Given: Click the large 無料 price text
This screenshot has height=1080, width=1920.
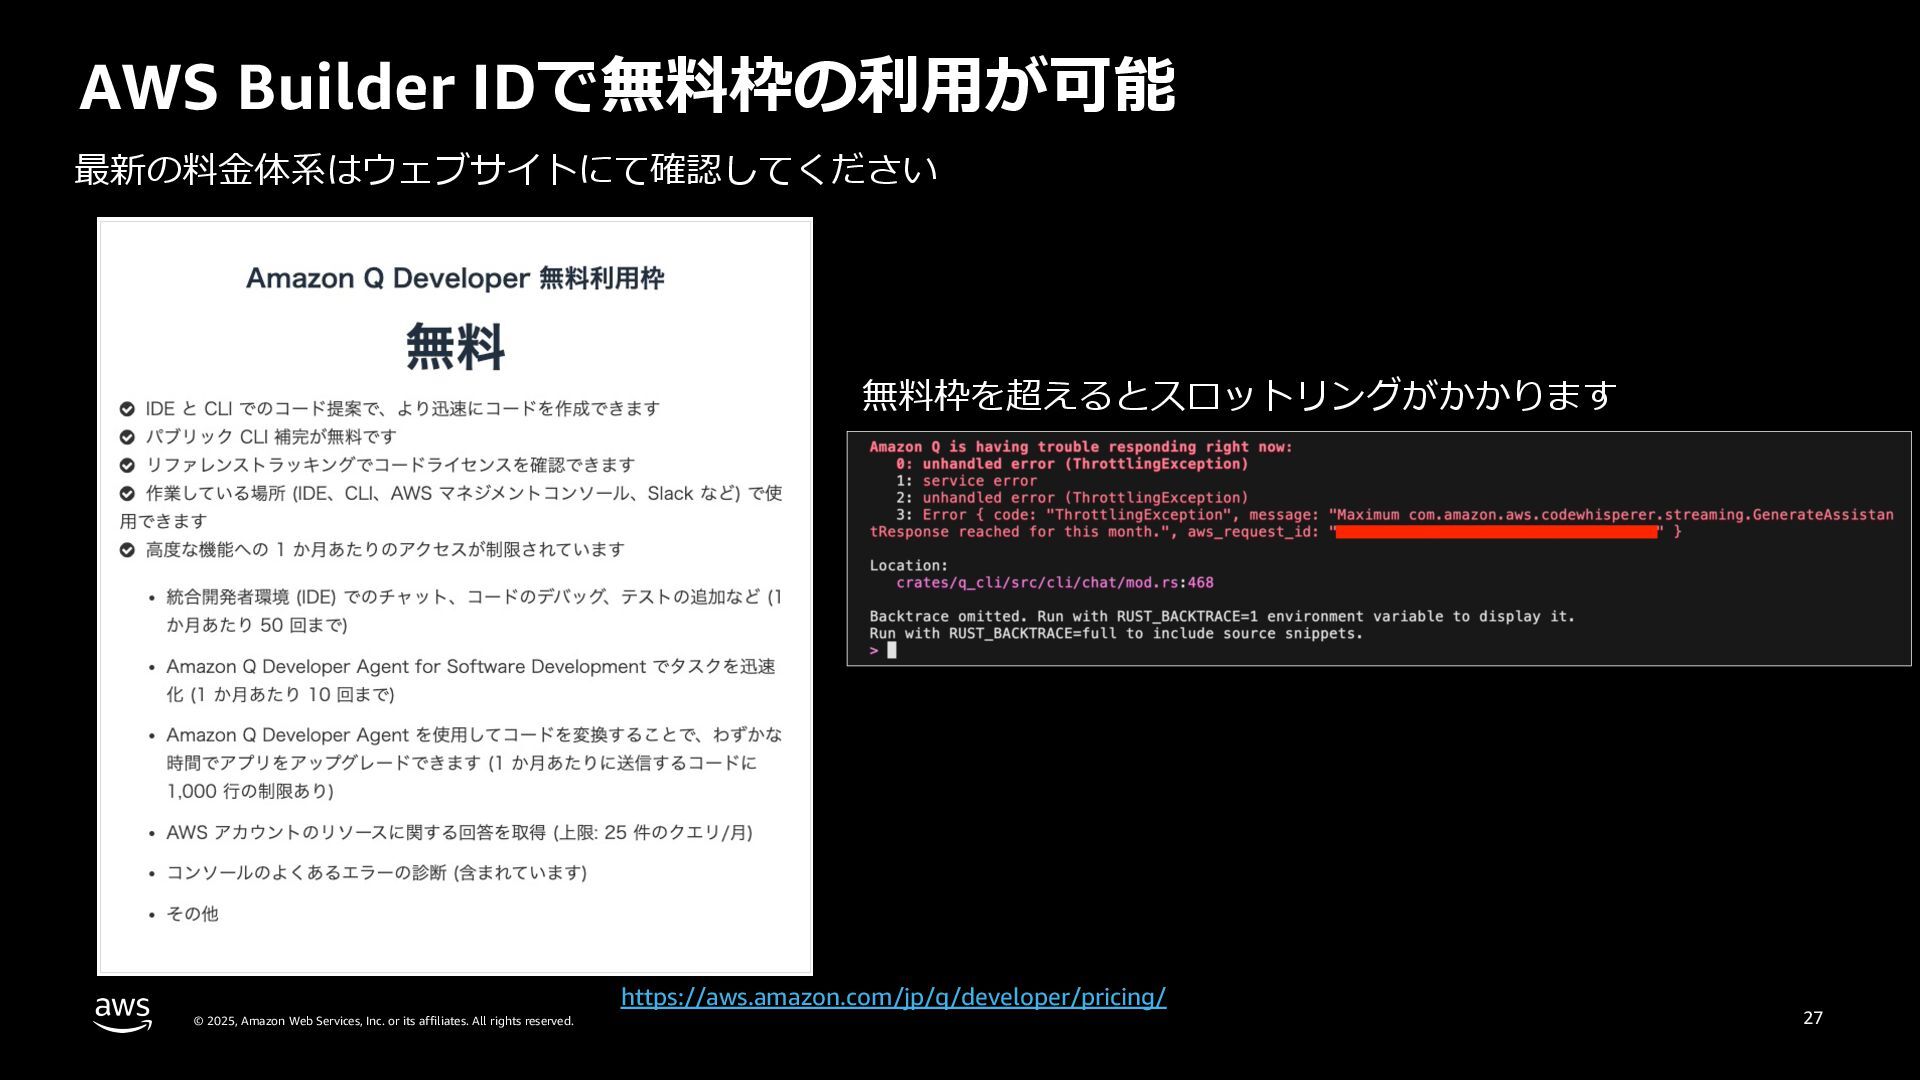Looking at the screenshot, I should (x=455, y=347).
